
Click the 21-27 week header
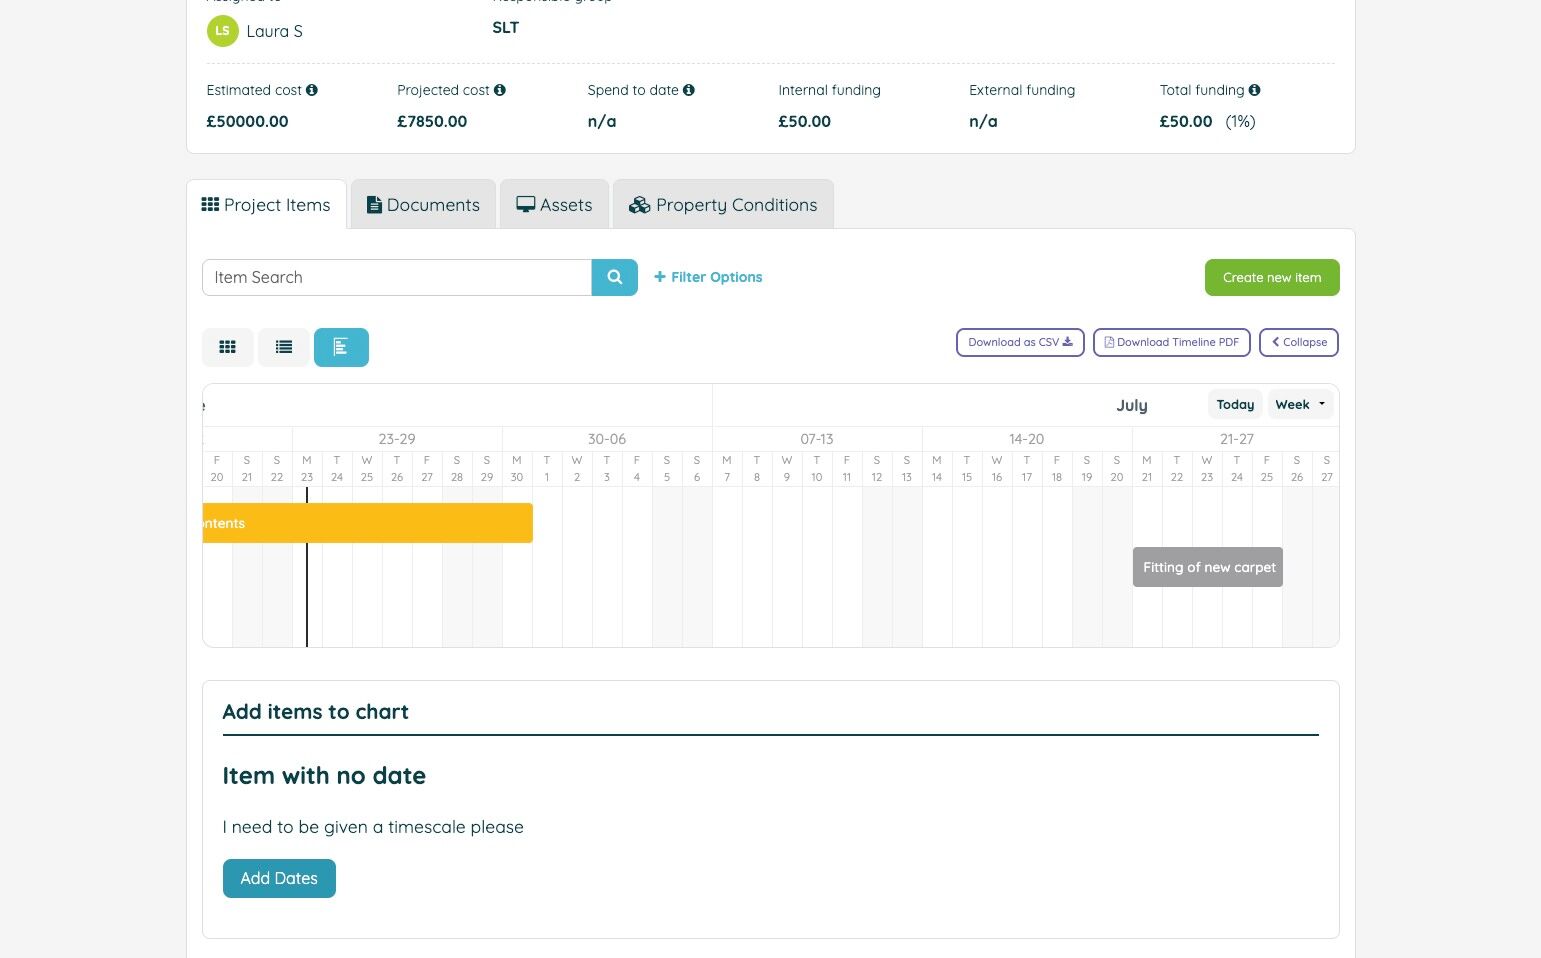(x=1236, y=439)
